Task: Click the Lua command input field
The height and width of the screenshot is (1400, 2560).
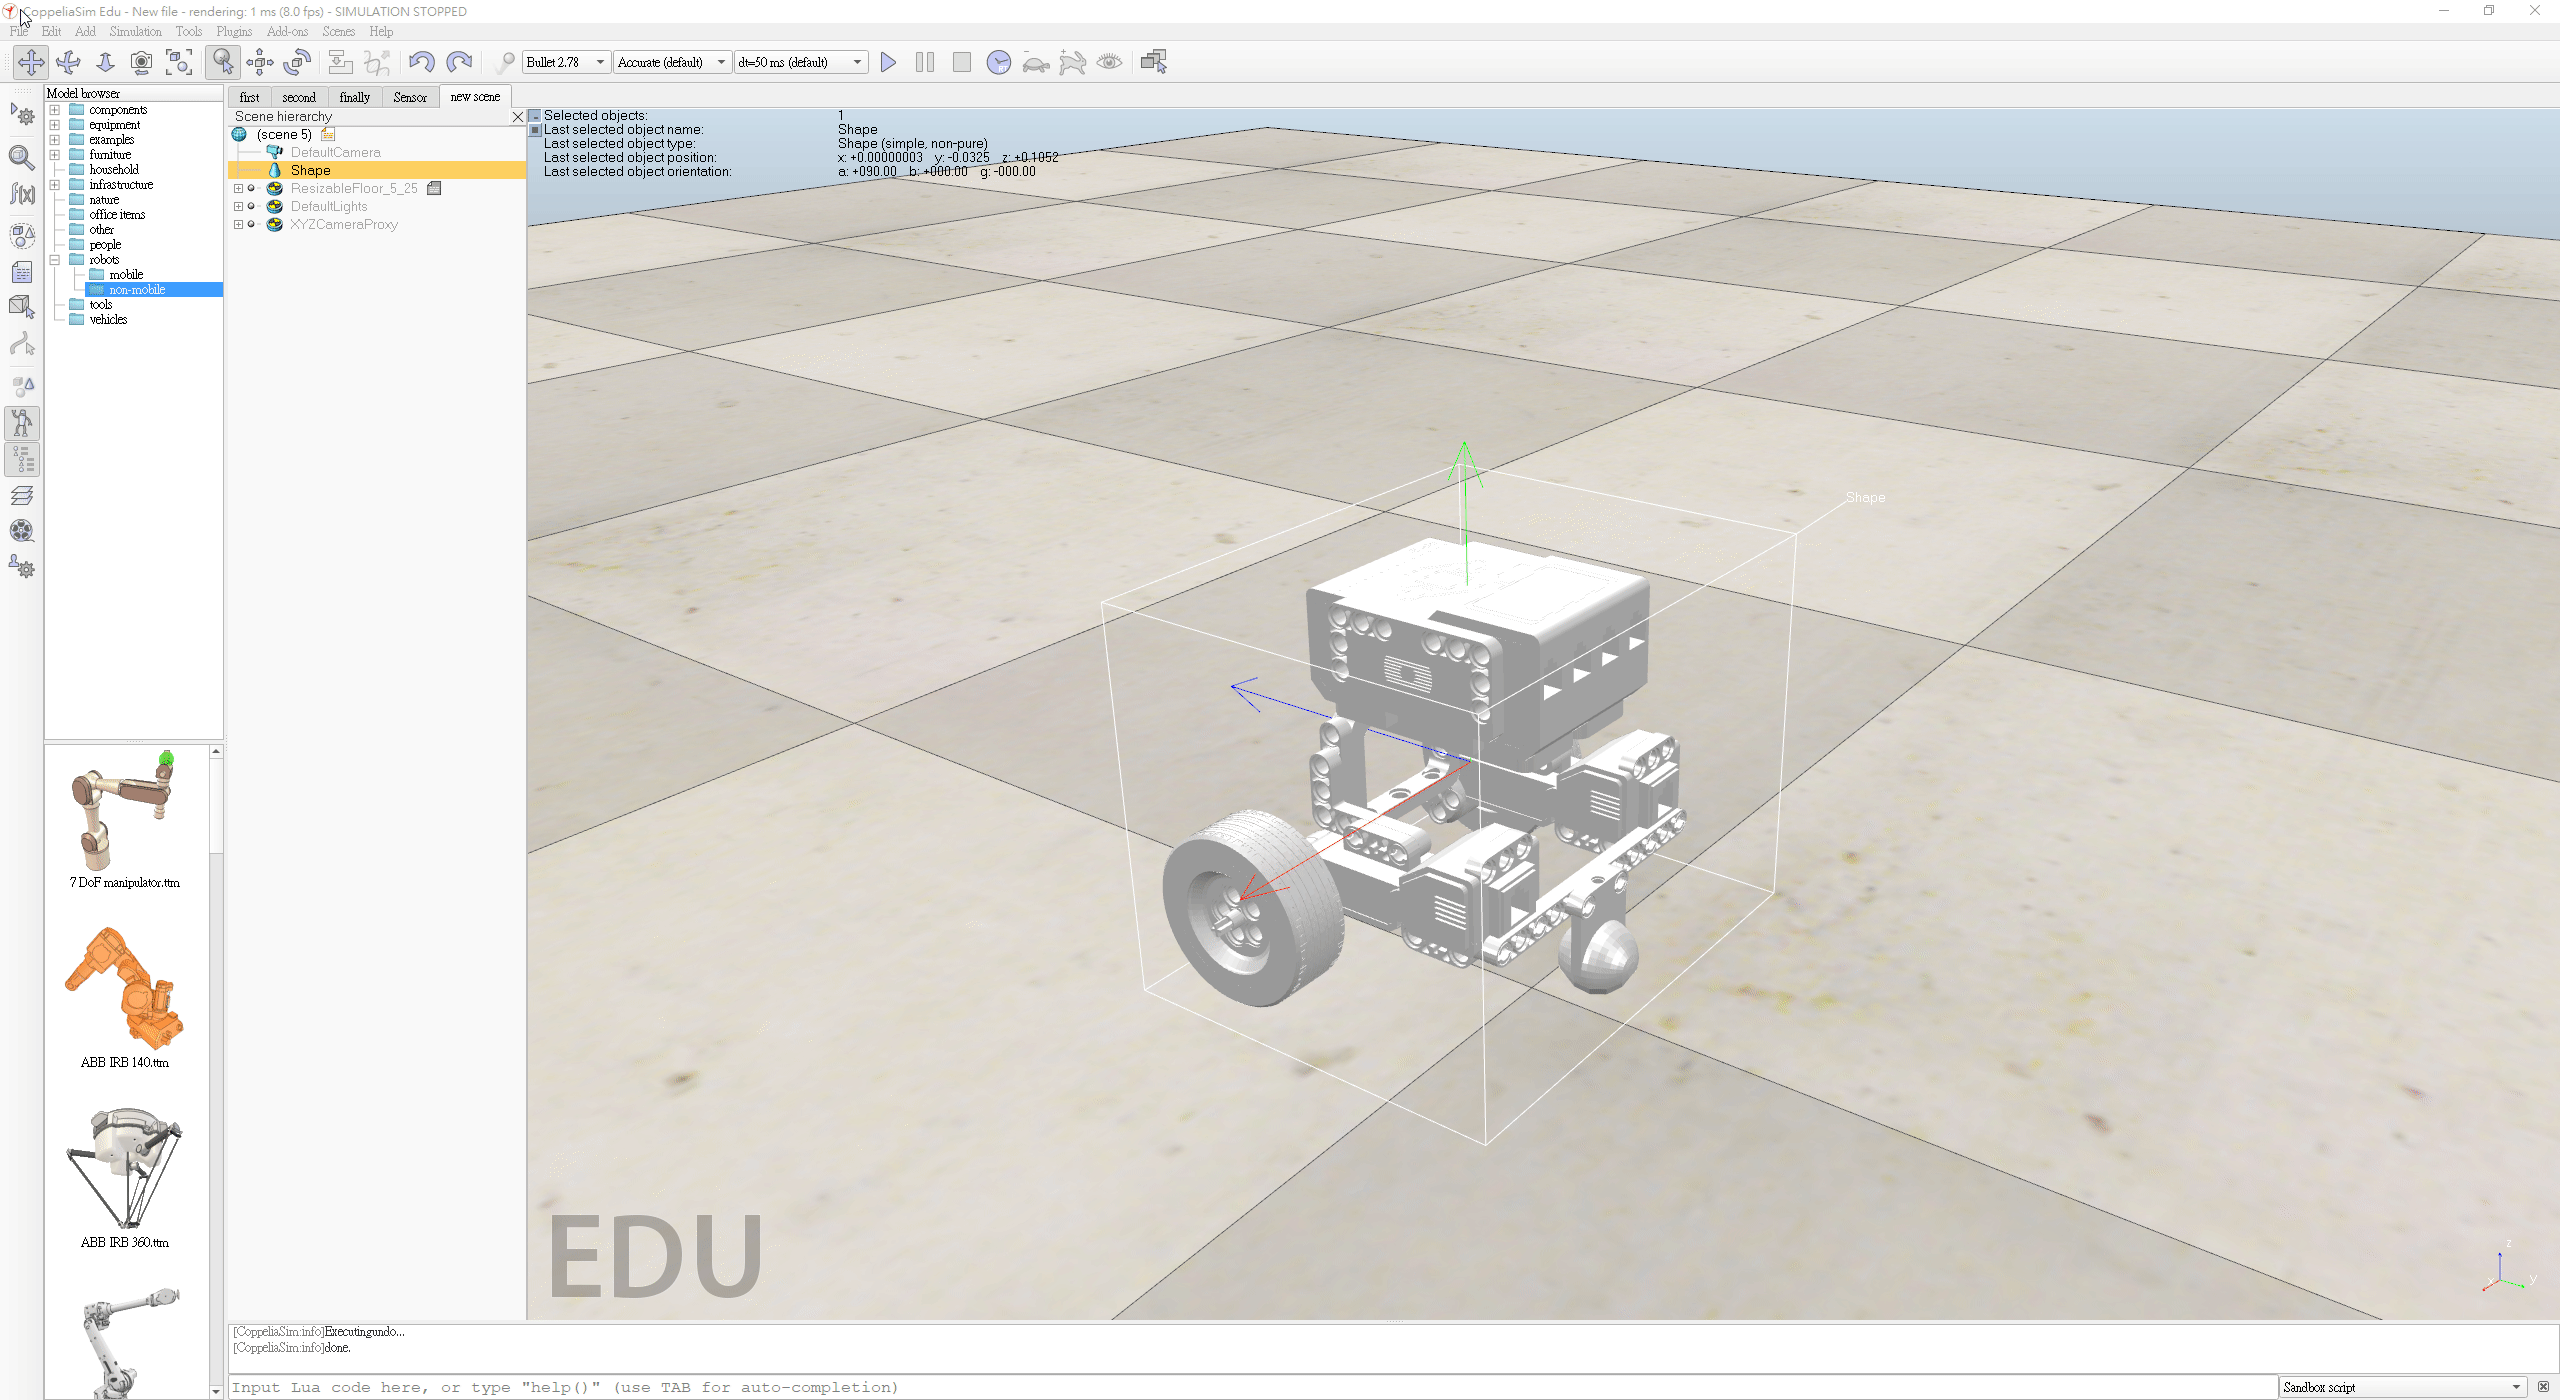Action: (x=1252, y=1387)
